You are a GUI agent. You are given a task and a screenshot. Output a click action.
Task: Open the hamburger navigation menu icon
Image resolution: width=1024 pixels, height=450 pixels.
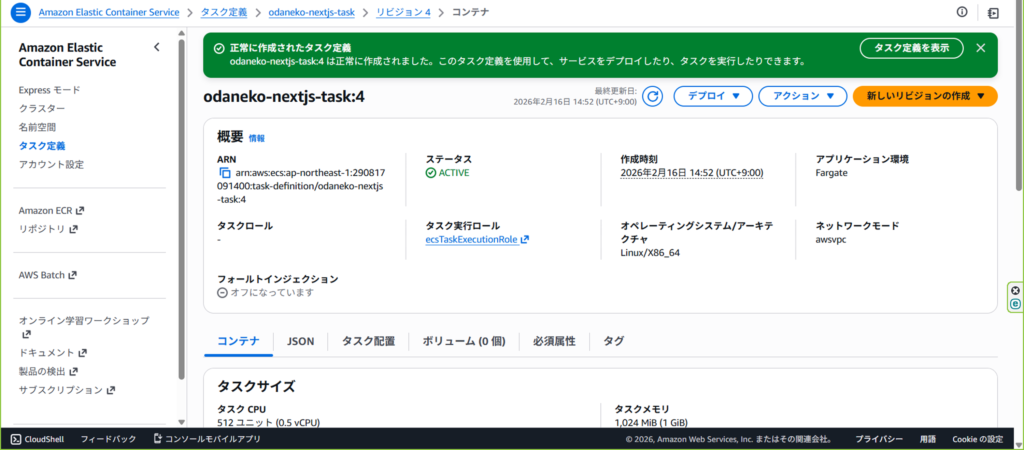19,13
